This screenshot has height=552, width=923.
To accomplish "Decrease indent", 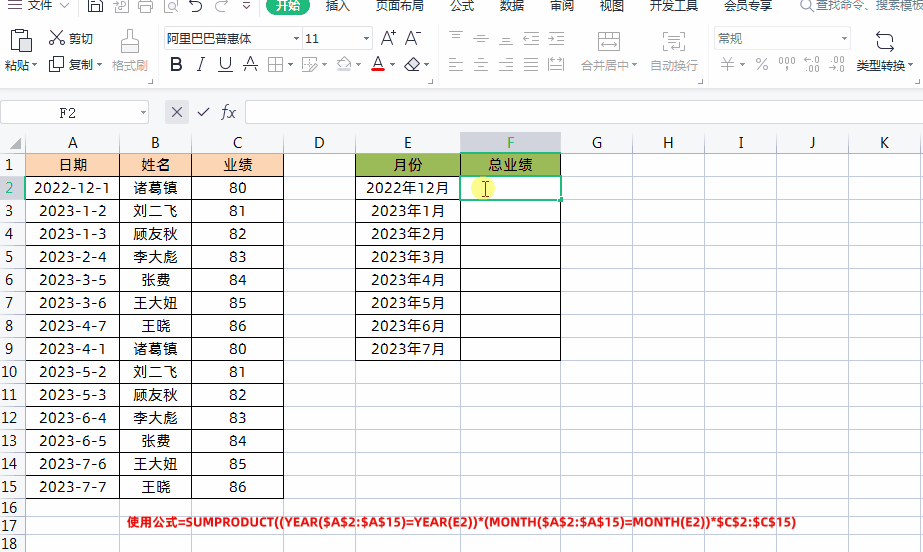I will (x=531, y=38).
